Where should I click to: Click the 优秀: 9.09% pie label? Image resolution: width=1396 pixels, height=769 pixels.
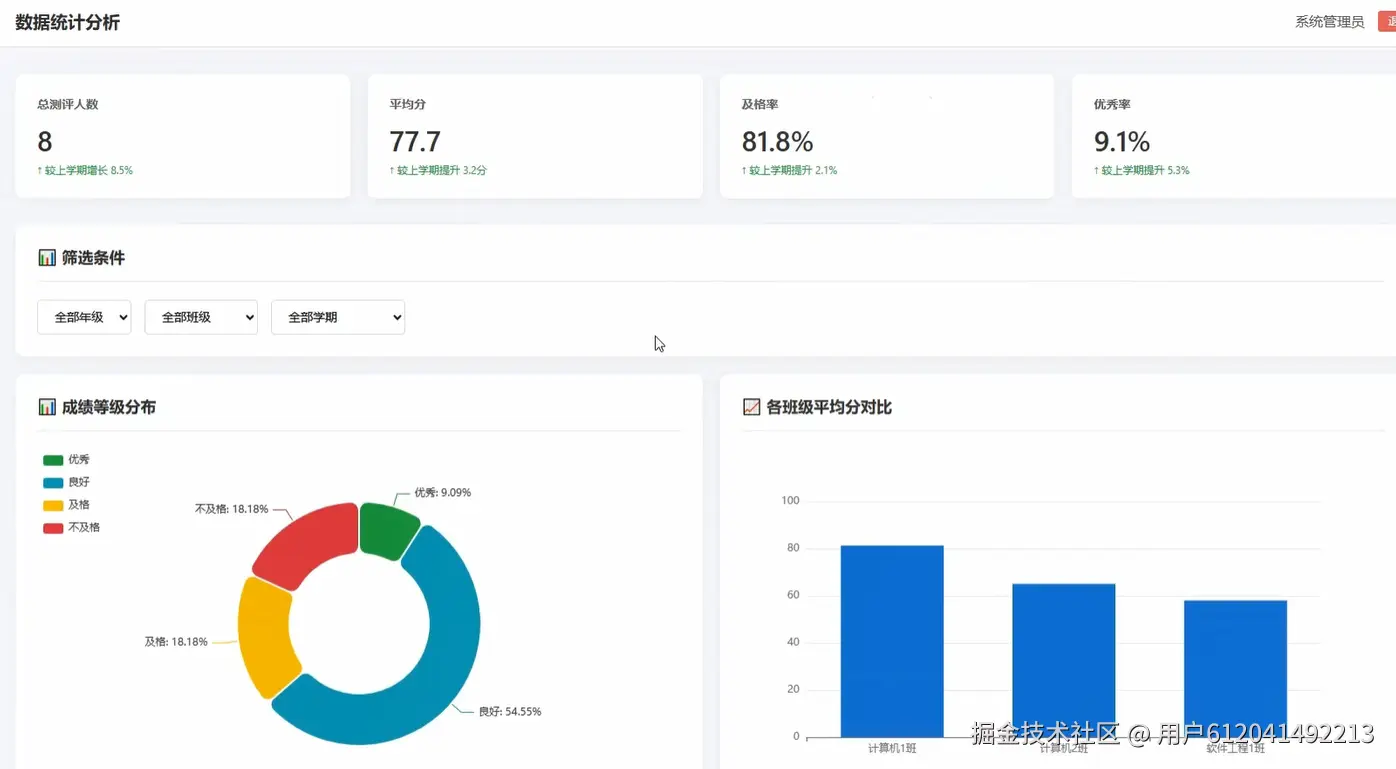tap(443, 492)
